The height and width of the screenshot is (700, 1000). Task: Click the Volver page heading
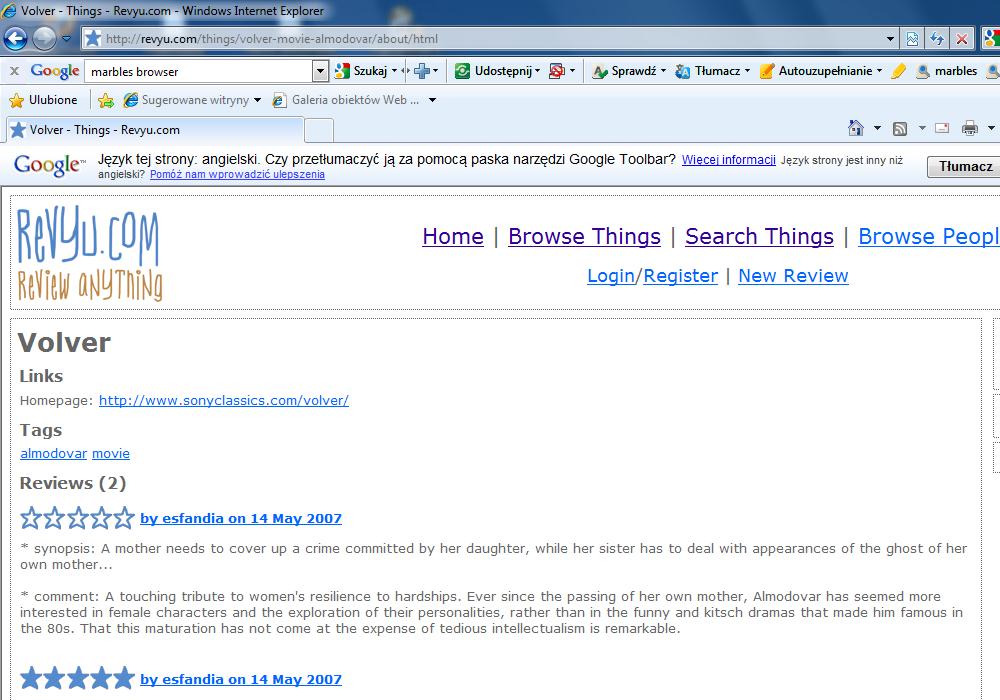(64, 343)
